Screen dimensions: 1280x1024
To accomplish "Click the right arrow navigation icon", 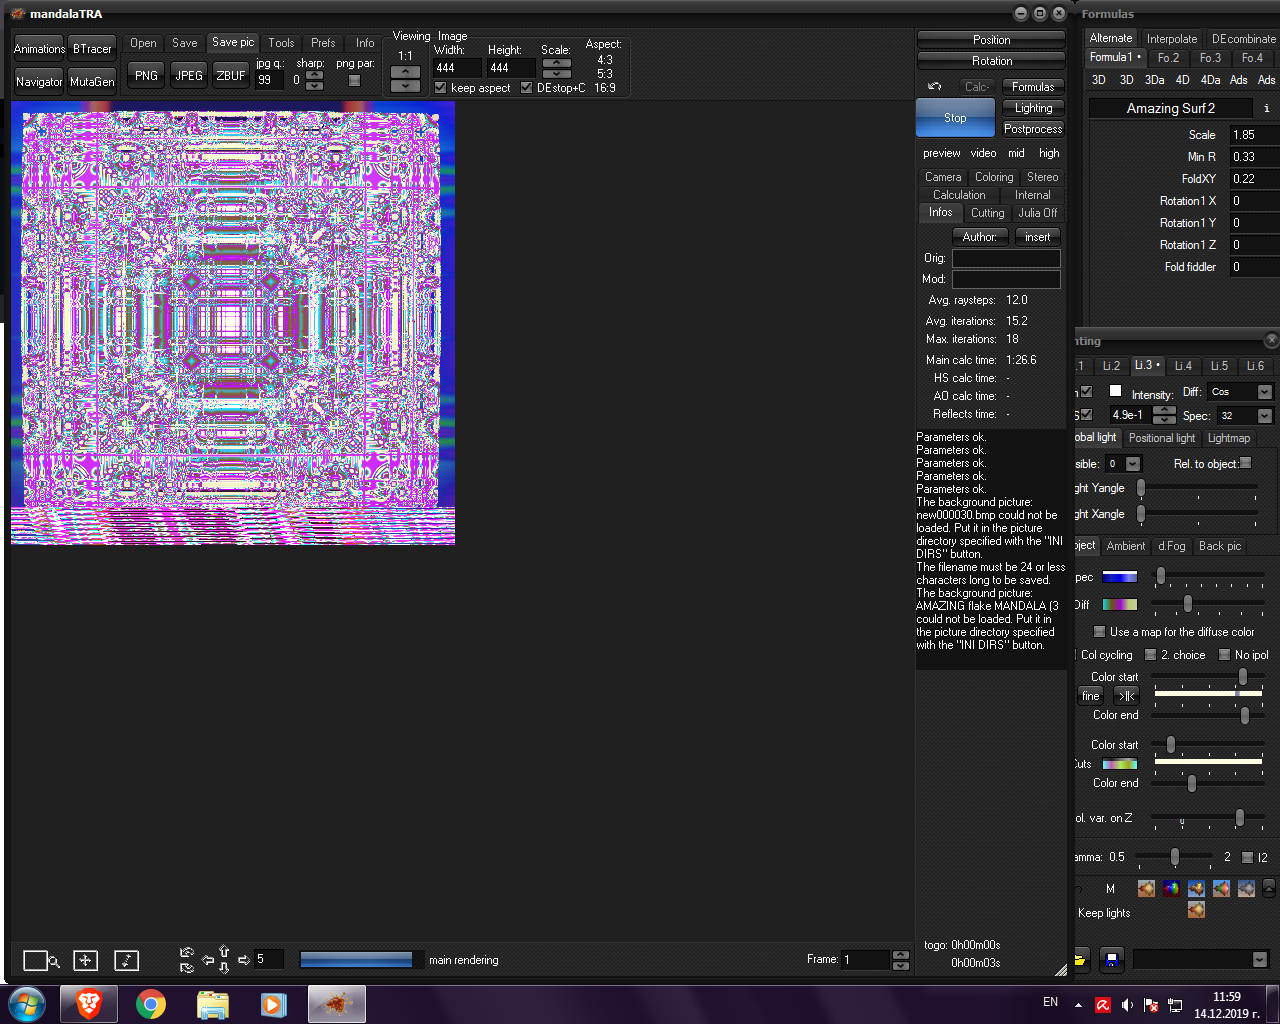I will (x=243, y=960).
